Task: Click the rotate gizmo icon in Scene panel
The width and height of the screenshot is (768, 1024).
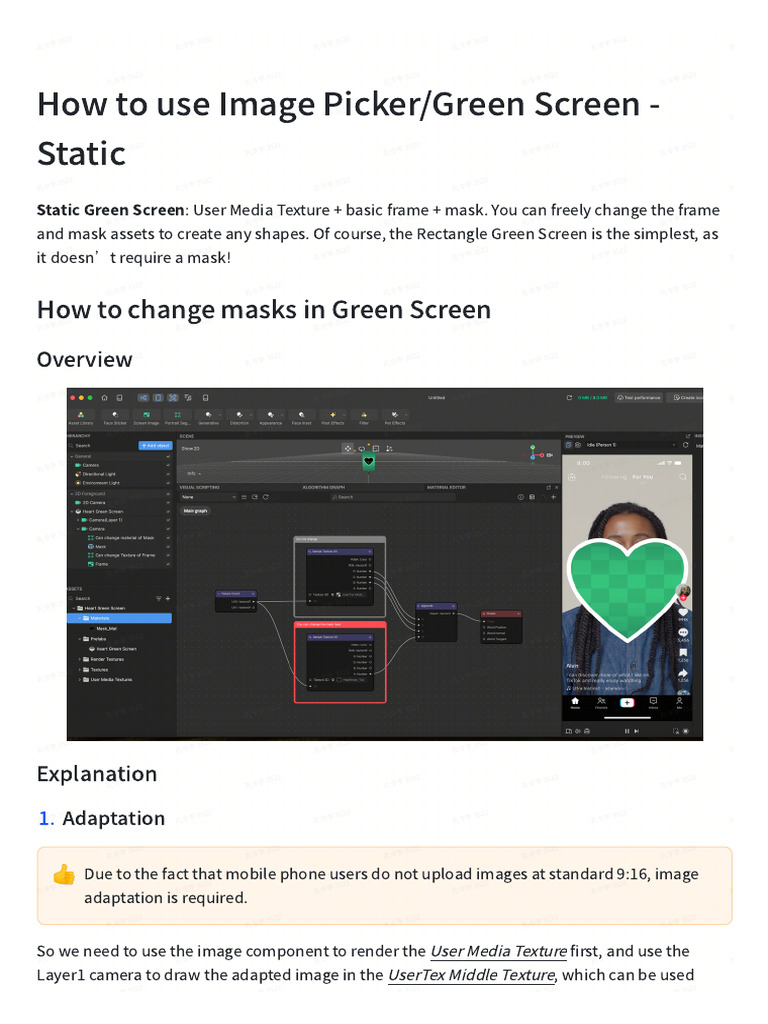Action: [x=362, y=449]
